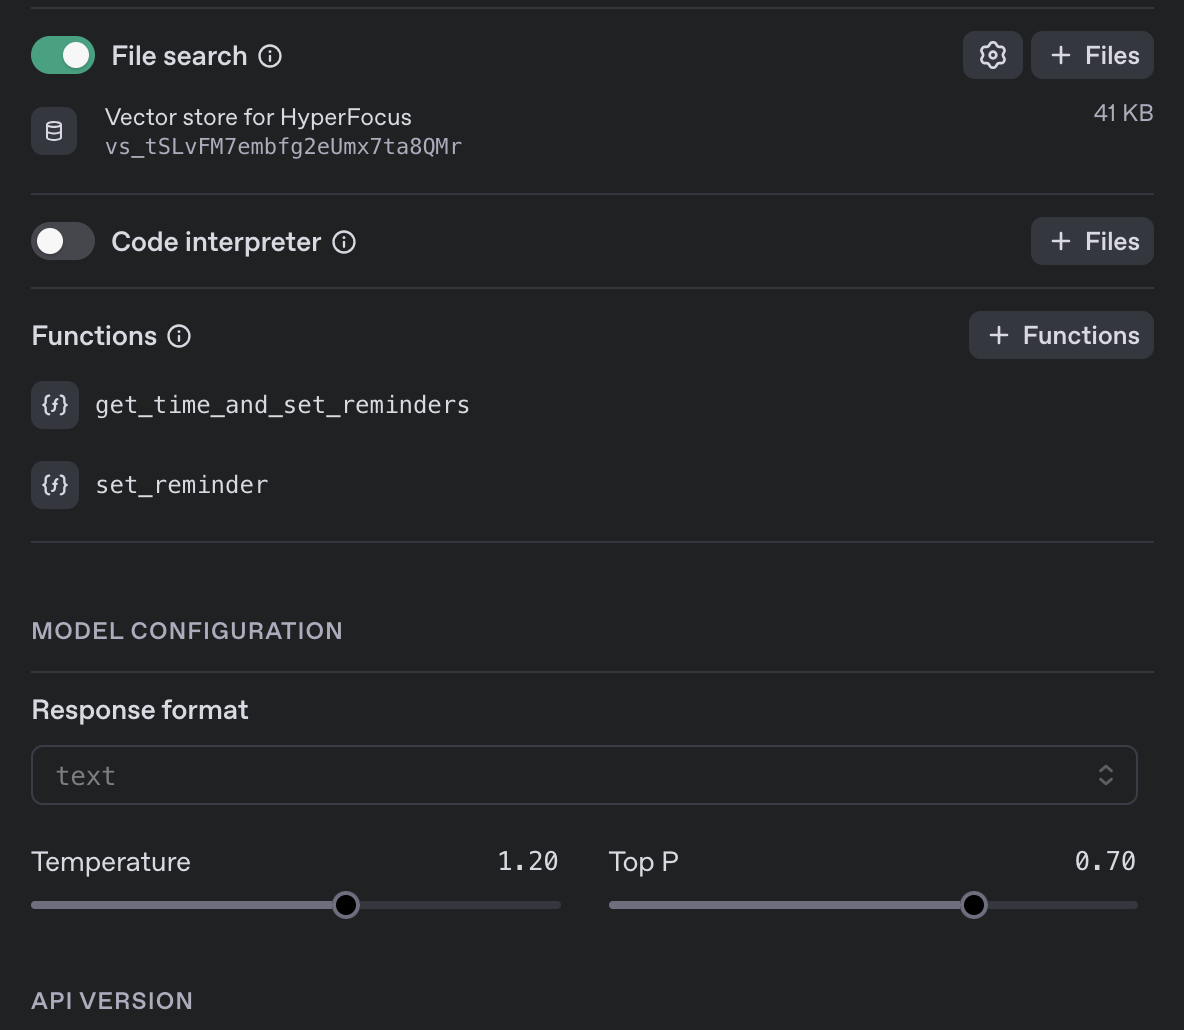Image resolution: width=1184 pixels, height=1030 pixels.
Task: Disable the File search toggle
Action: 63,56
